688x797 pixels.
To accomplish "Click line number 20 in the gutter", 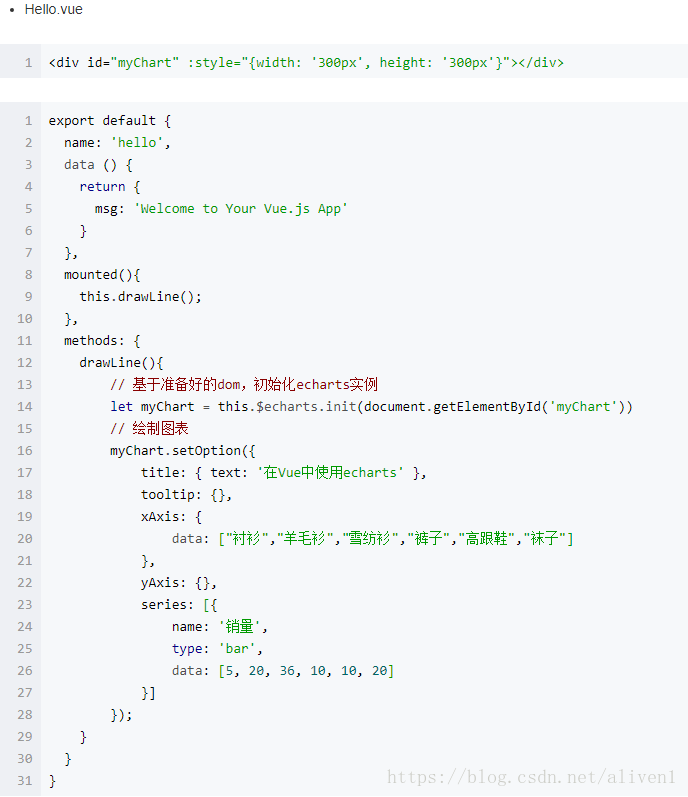I will click(24, 539).
